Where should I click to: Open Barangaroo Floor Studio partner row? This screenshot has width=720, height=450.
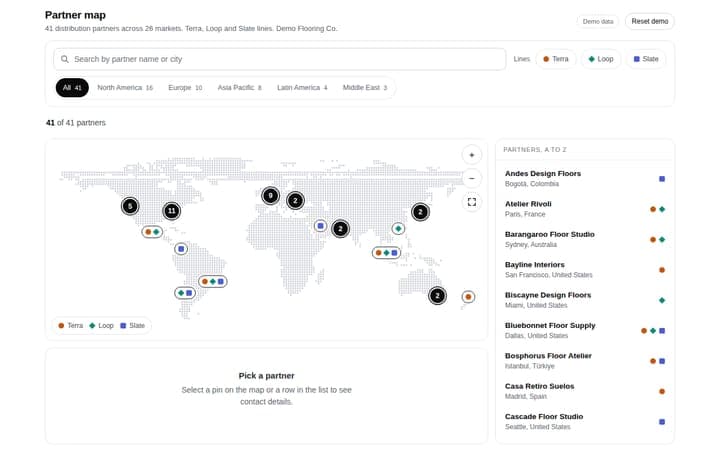(x=585, y=239)
